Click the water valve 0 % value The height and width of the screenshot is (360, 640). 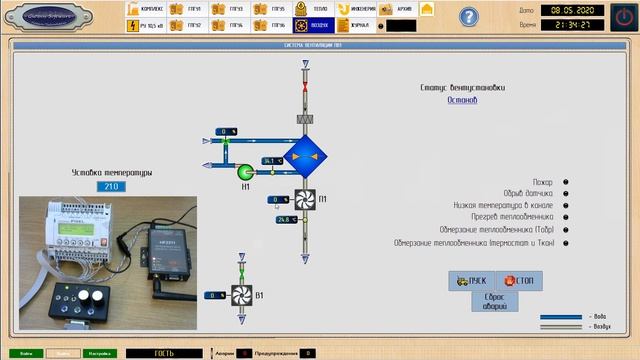pos(227,131)
